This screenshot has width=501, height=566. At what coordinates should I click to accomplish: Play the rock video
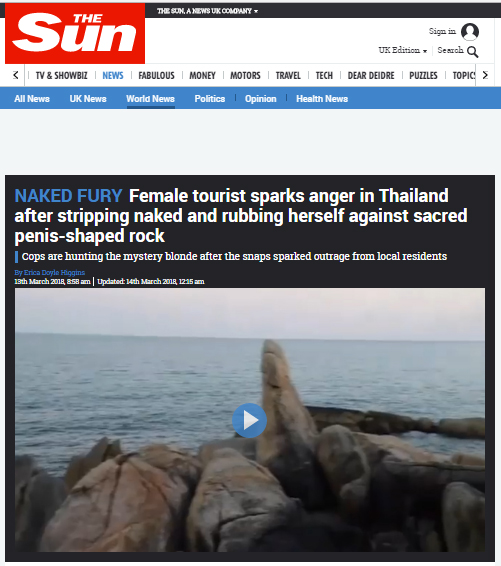tap(249, 420)
